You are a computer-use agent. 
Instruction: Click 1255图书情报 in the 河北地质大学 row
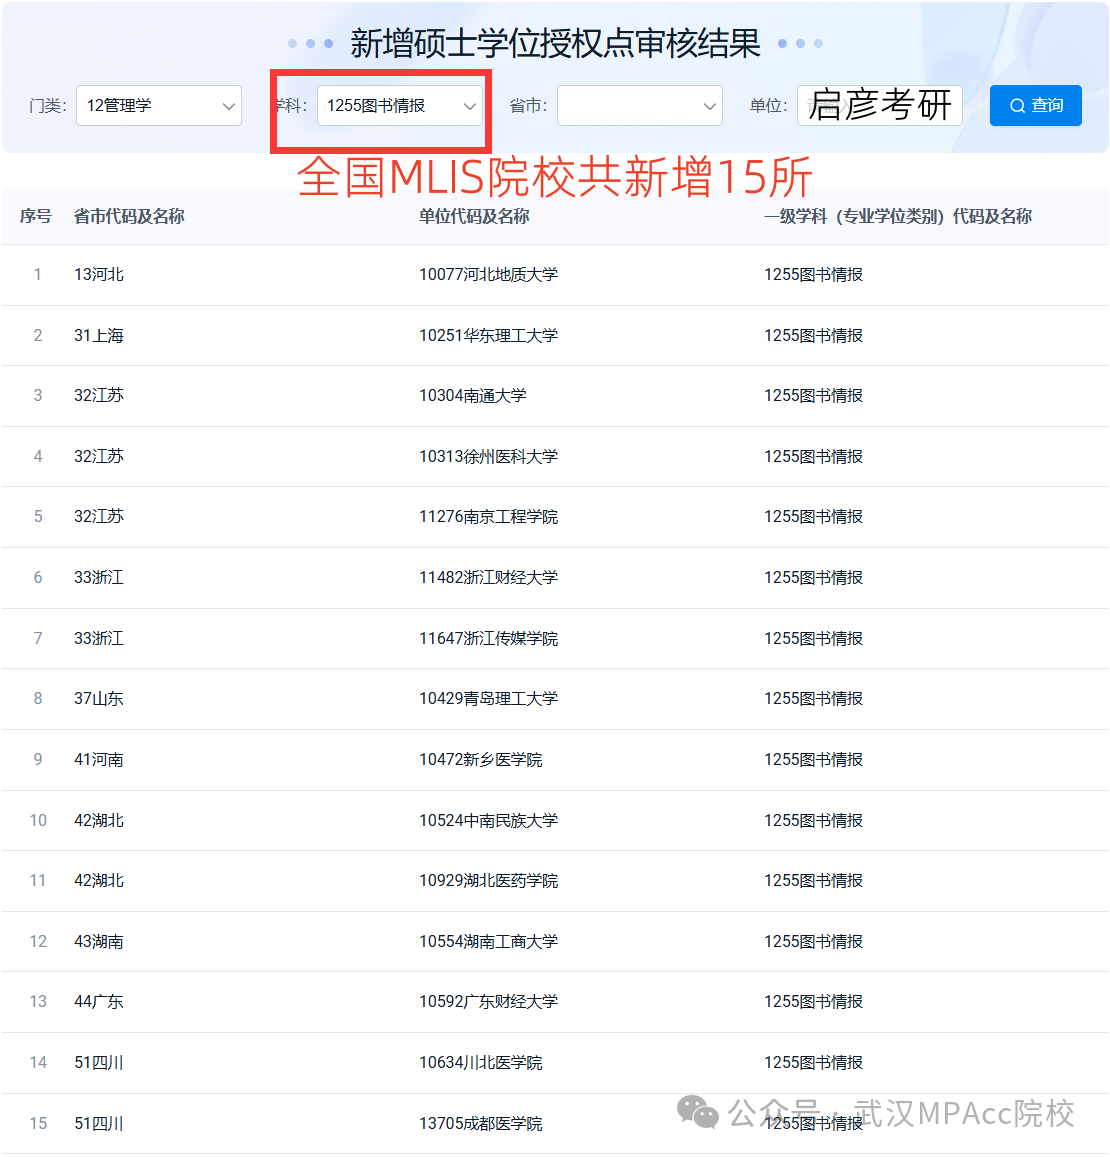(x=813, y=274)
